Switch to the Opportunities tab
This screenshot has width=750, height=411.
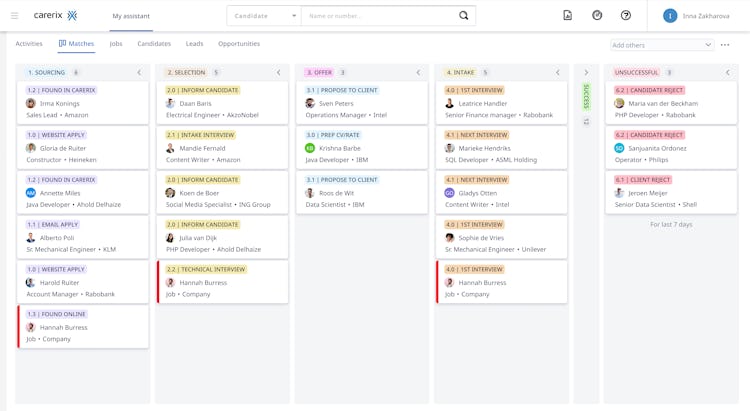(238, 44)
